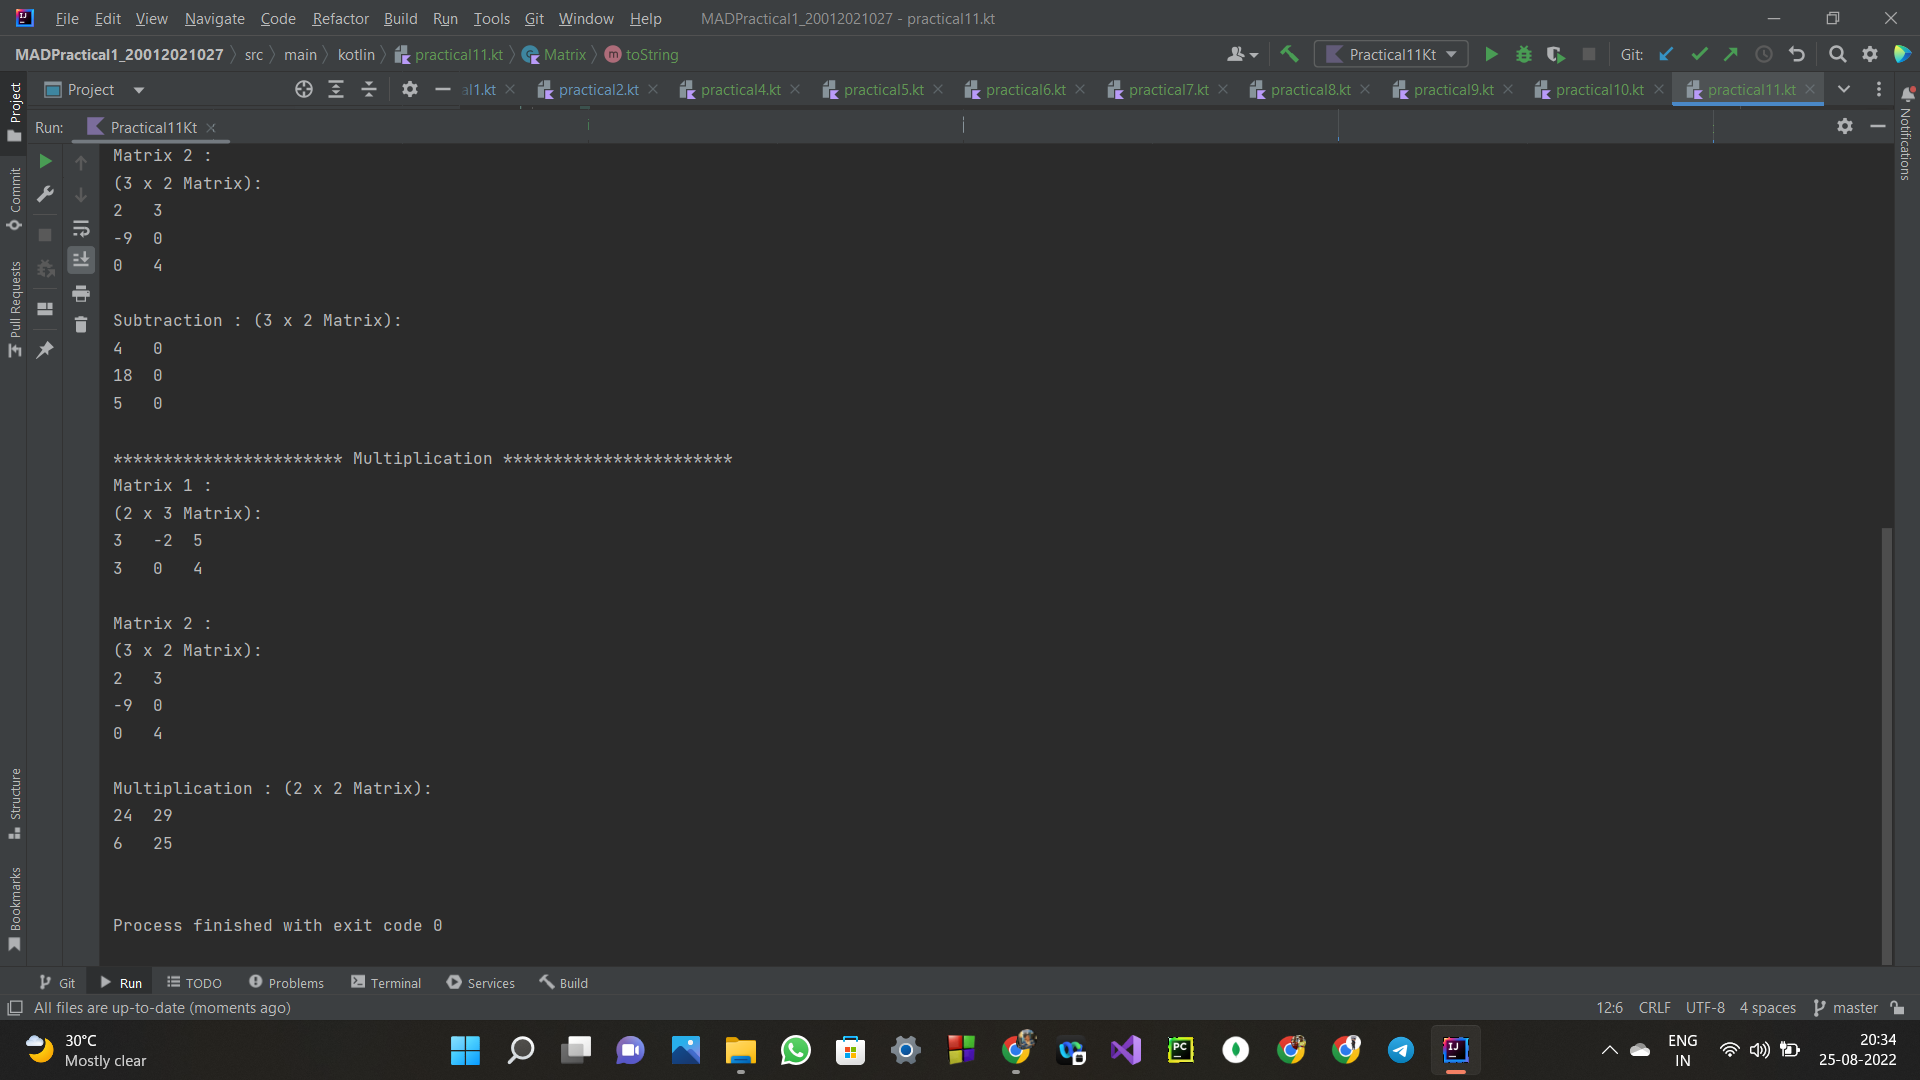Update project via blue Git pull arrow
This screenshot has width=1920, height=1080.
1666,54
